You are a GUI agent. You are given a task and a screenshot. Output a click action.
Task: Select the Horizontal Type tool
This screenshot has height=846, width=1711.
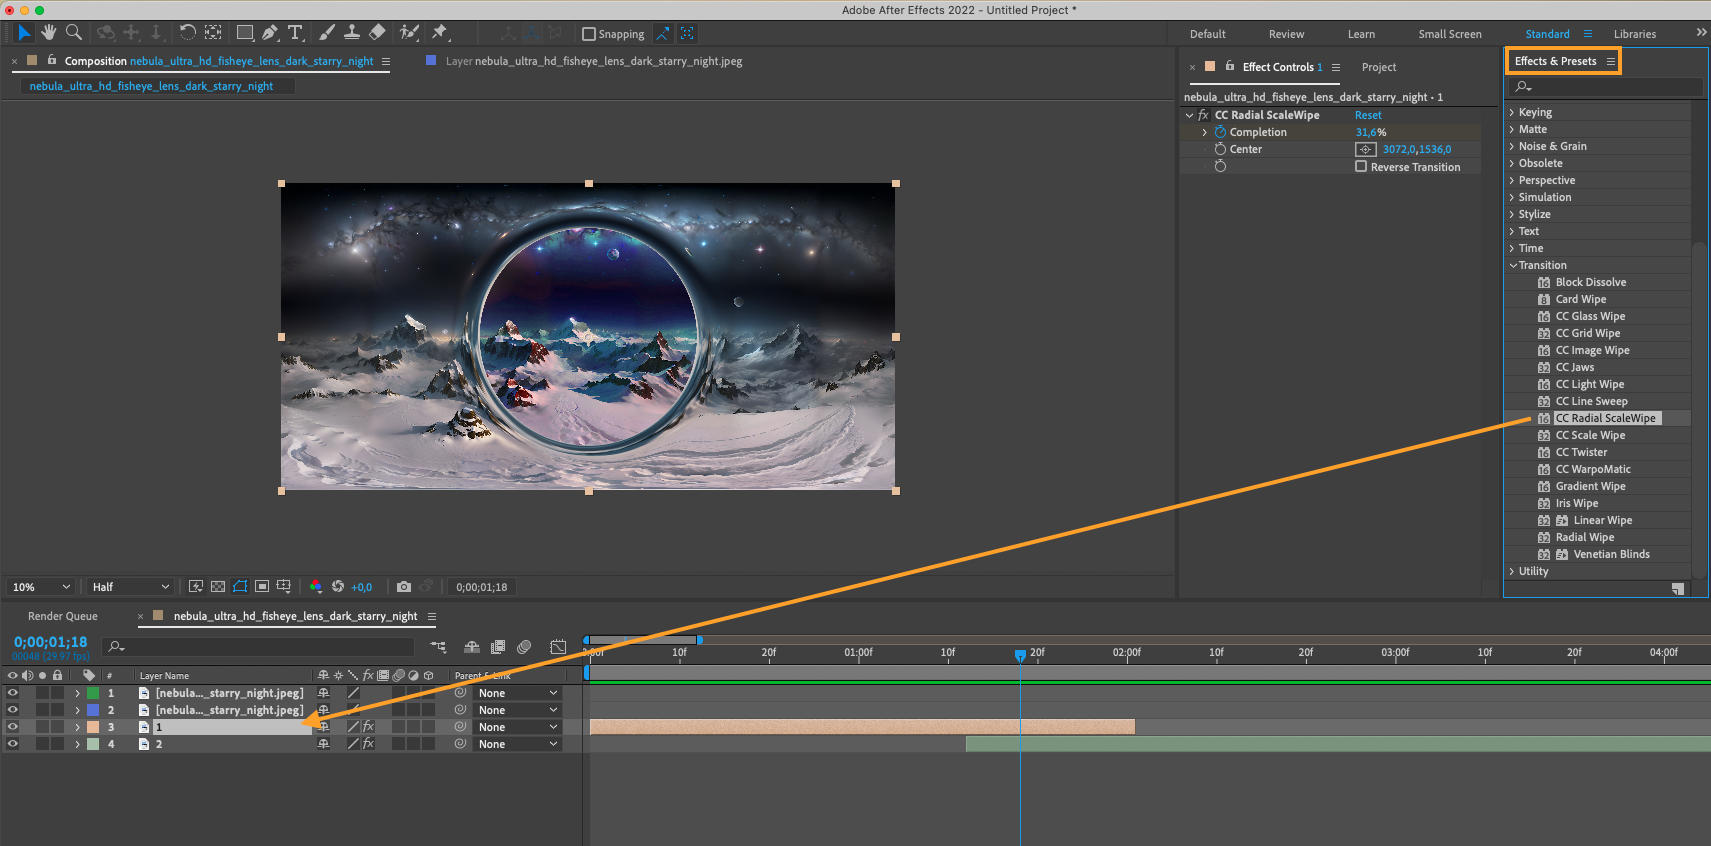(x=295, y=33)
